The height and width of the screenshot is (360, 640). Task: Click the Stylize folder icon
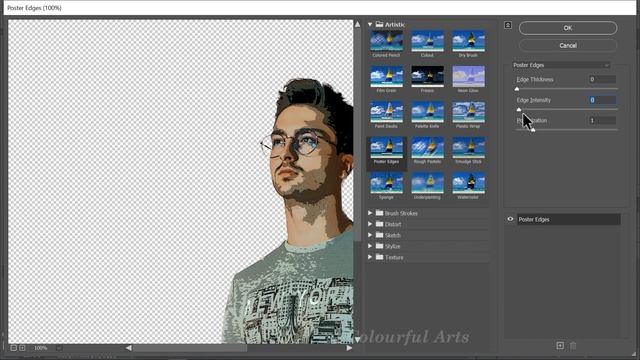point(380,246)
